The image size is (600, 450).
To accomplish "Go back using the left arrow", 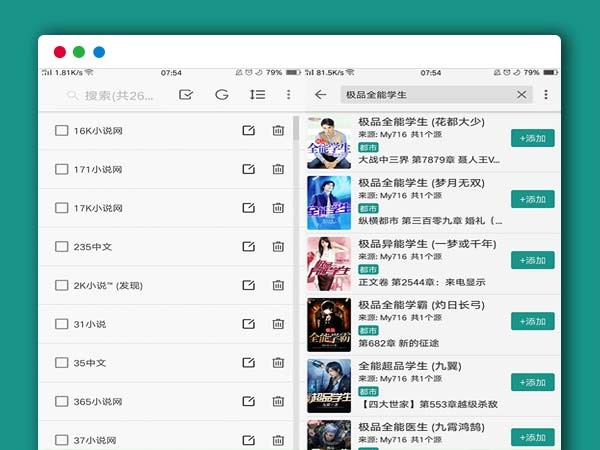I will [320, 95].
